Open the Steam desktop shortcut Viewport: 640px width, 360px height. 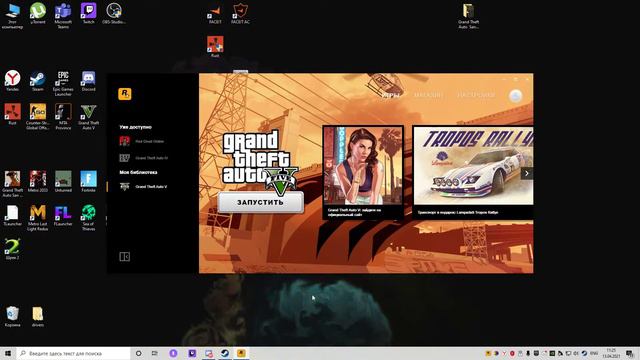coord(38,81)
